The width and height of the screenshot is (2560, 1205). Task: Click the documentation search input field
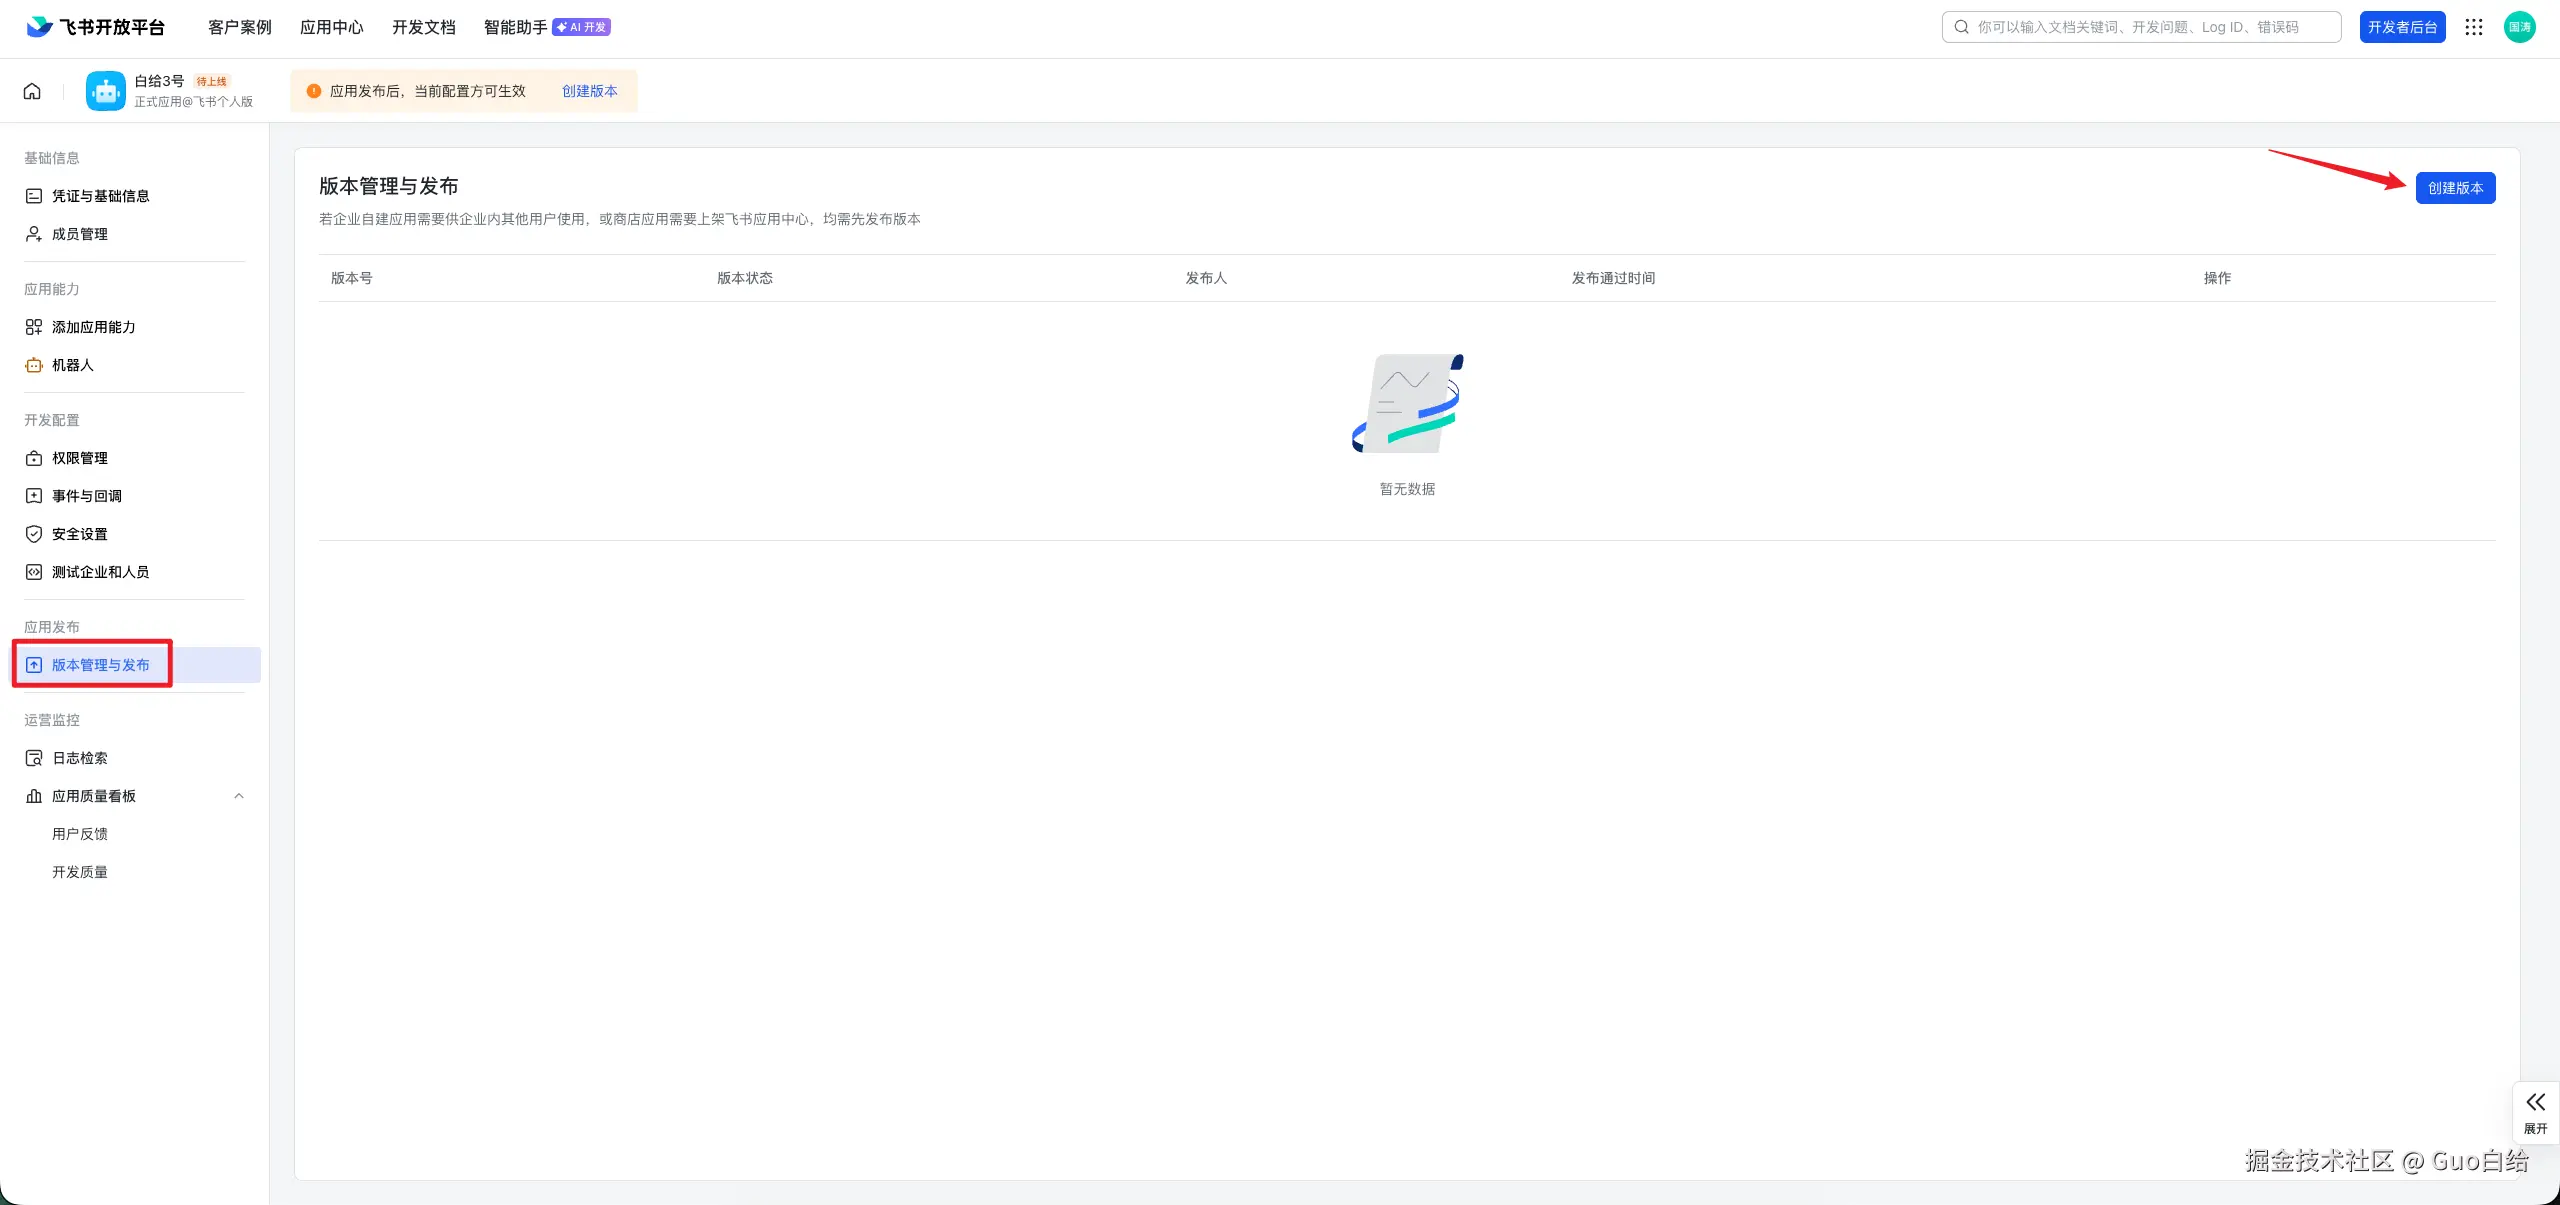[x=2140, y=27]
